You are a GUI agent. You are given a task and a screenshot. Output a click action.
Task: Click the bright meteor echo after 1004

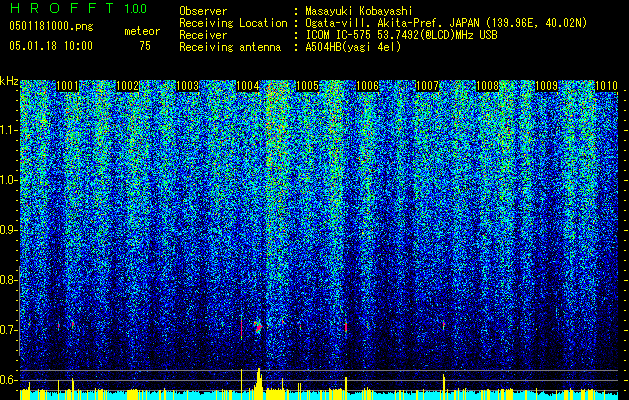point(258,327)
